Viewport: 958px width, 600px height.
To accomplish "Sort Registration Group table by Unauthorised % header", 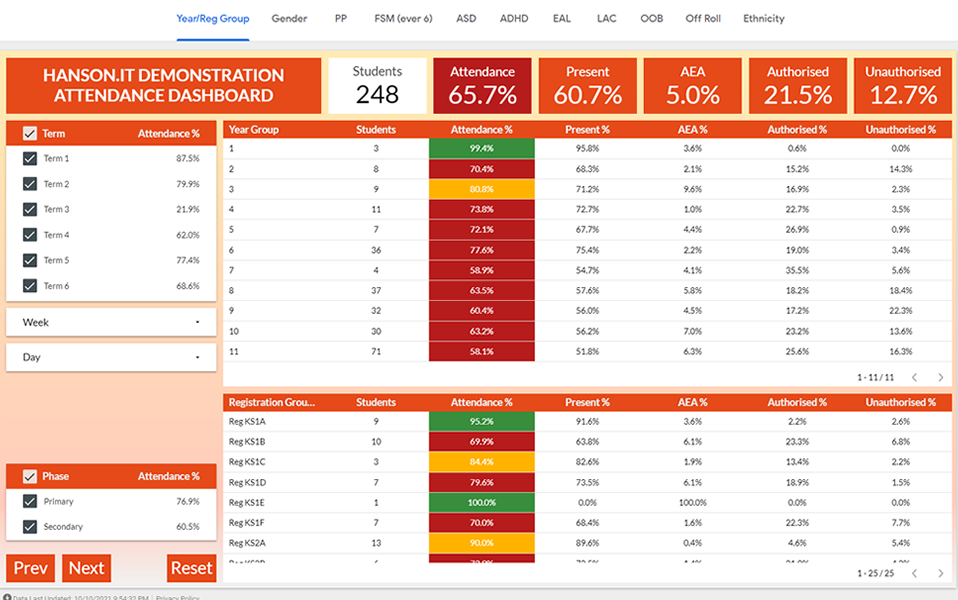I will coord(901,402).
